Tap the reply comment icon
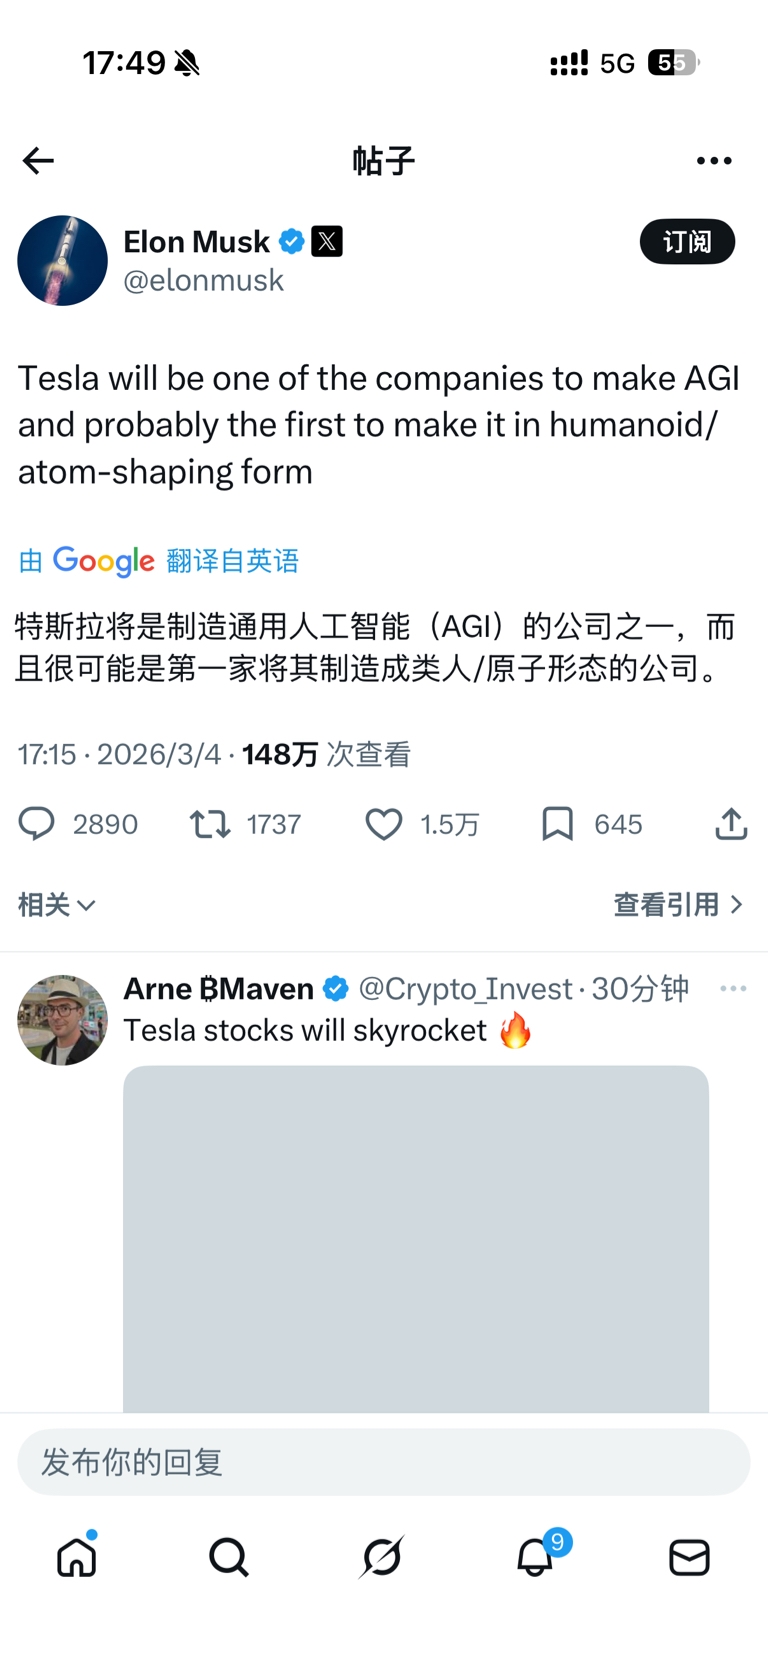The height and width of the screenshot is (1670, 768). pyautogui.click(x=37, y=824)
